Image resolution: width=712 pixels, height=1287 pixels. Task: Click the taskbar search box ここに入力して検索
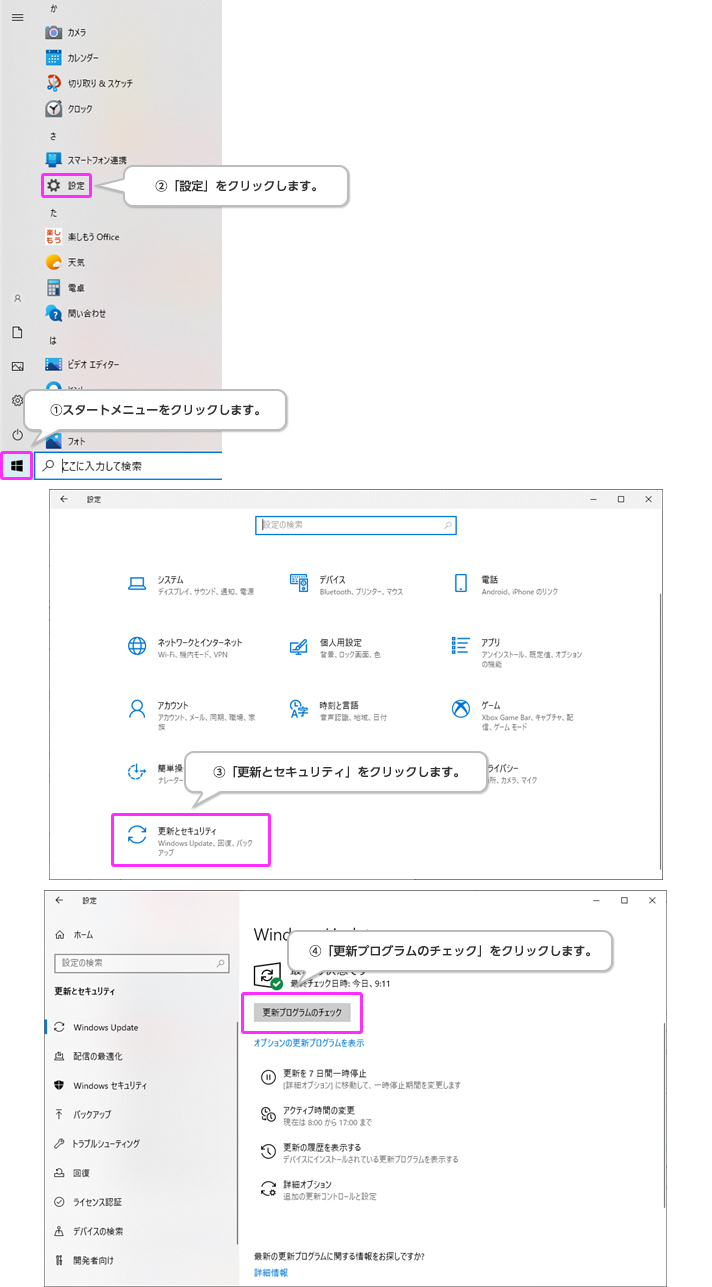(130, 466)
